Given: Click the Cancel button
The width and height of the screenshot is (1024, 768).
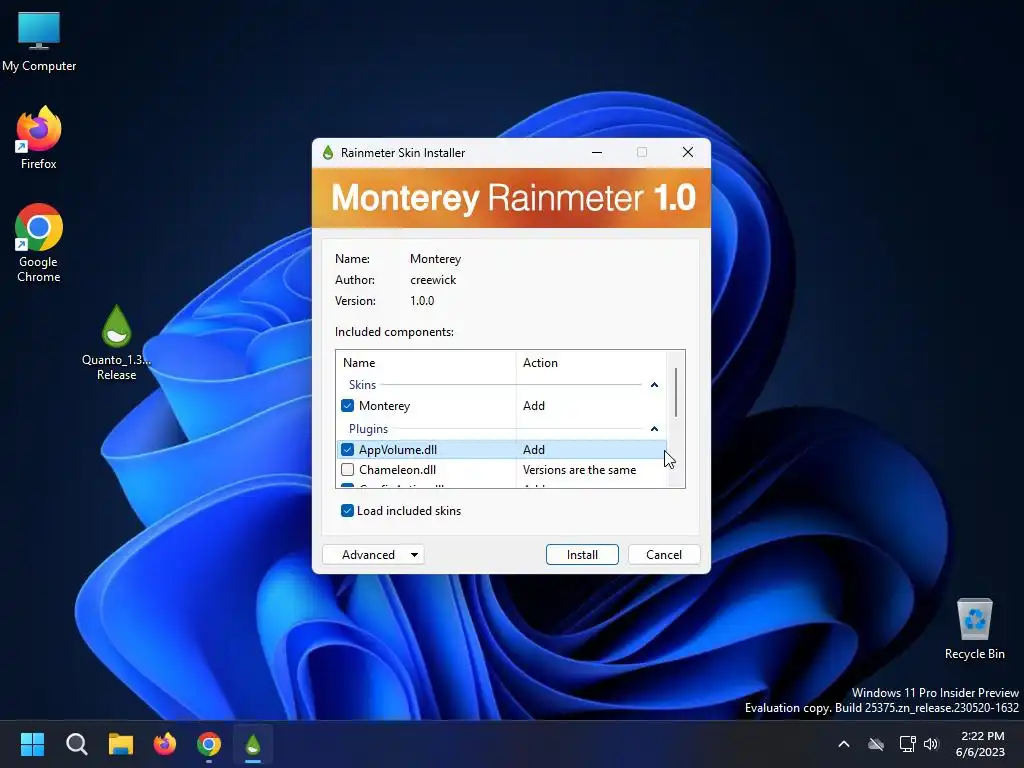Looking at the screenshot, I should 664,554.
